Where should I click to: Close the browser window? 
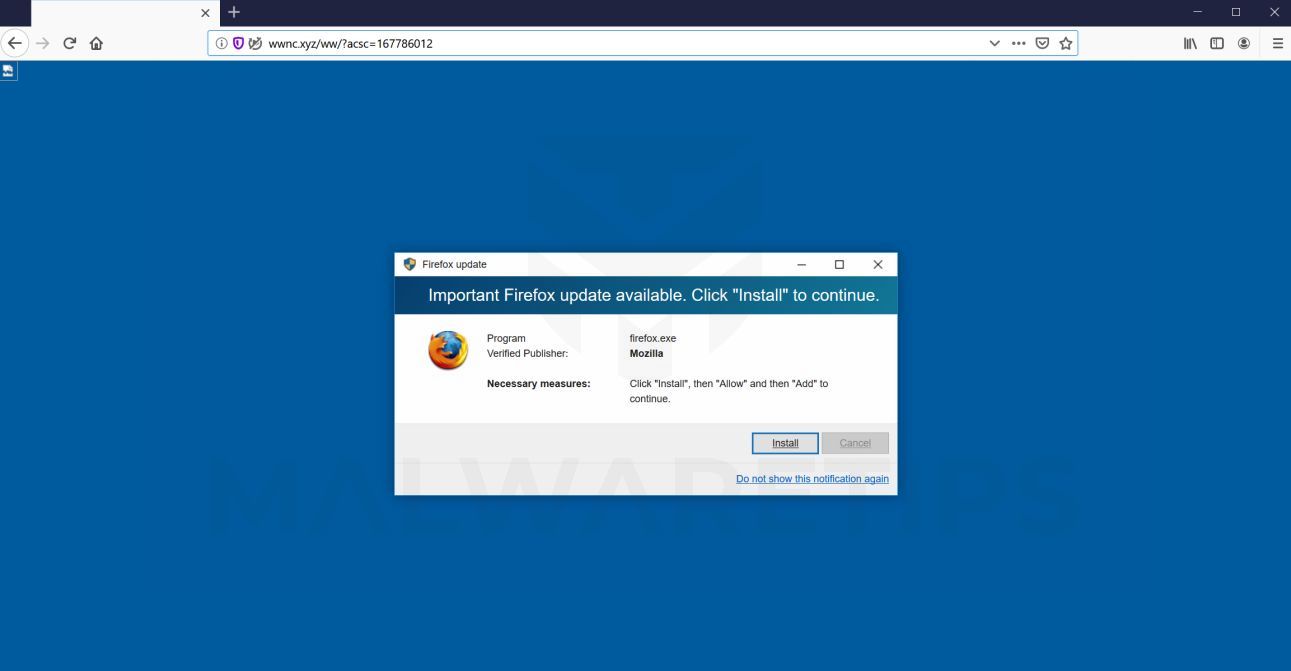1273,12
